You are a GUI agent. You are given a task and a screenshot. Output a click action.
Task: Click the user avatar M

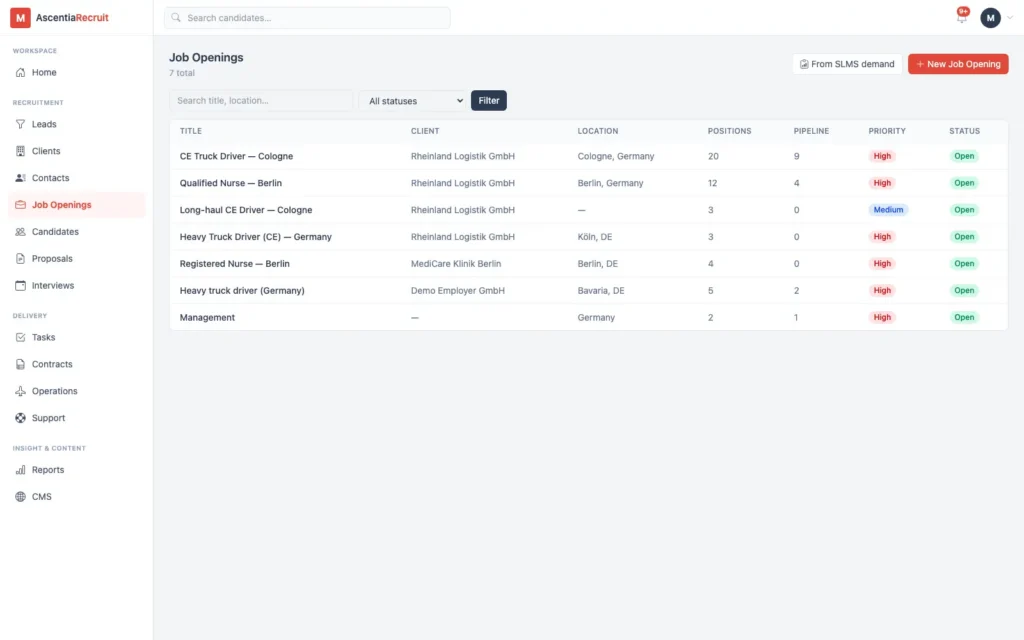tap(990, 18)
